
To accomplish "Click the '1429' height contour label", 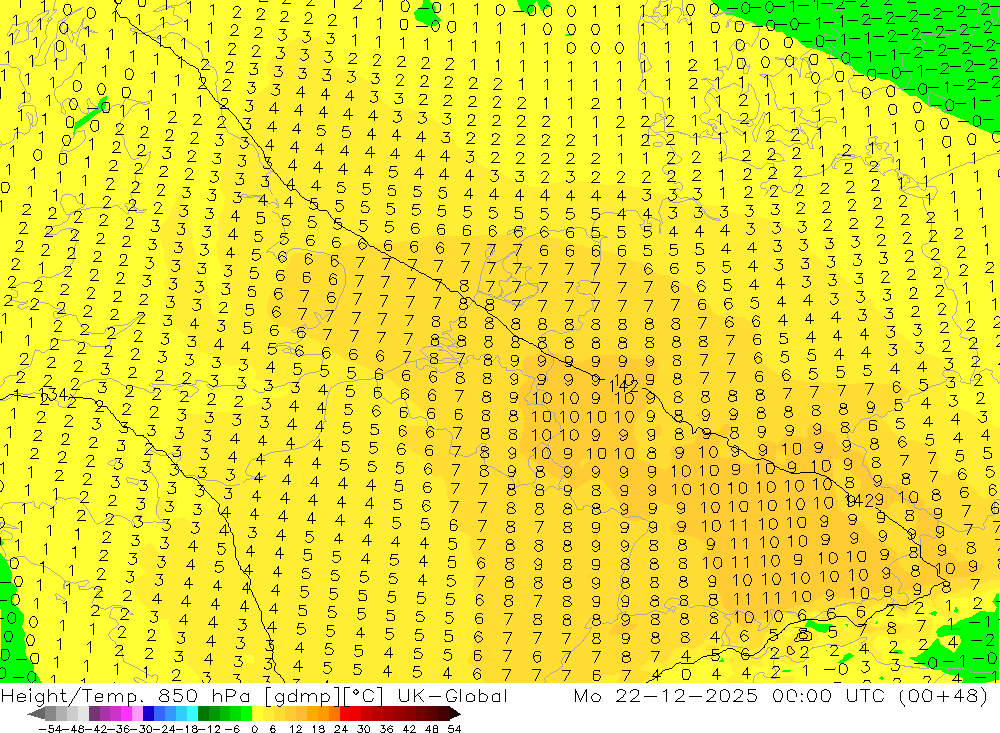I will (x=864, y=500).
